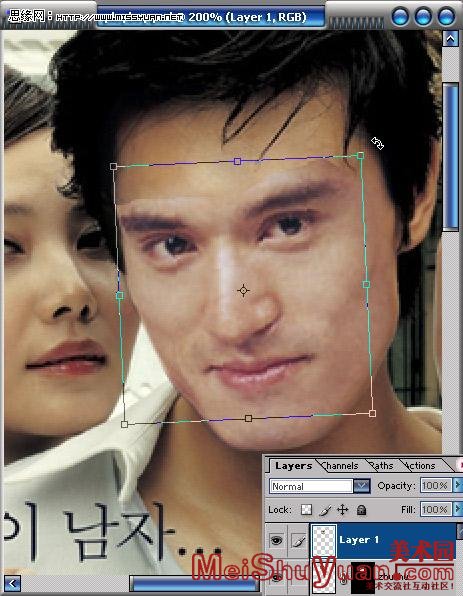Click the vertical scrollbar thumb

(x=450, y=157)
